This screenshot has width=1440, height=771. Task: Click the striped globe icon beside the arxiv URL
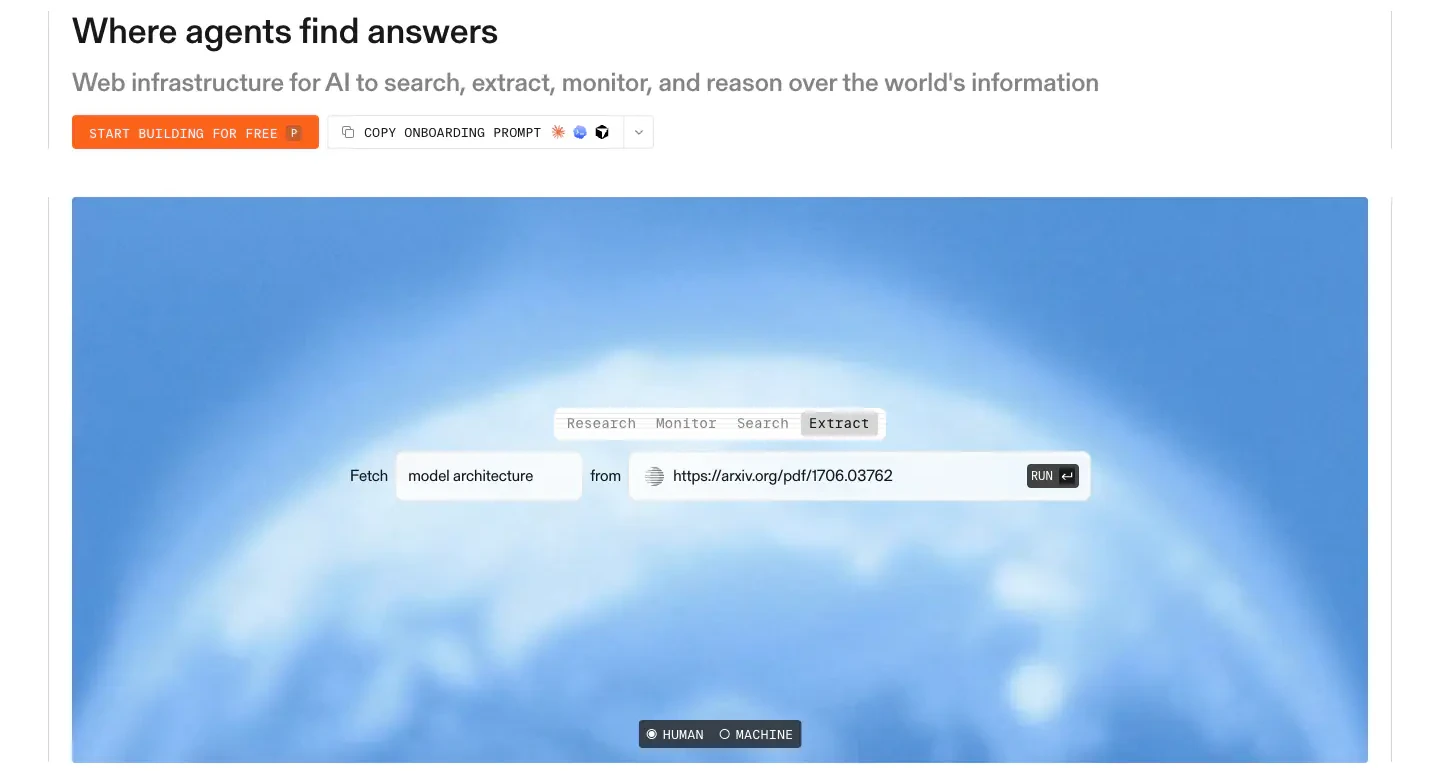click(x=654, y=476)
